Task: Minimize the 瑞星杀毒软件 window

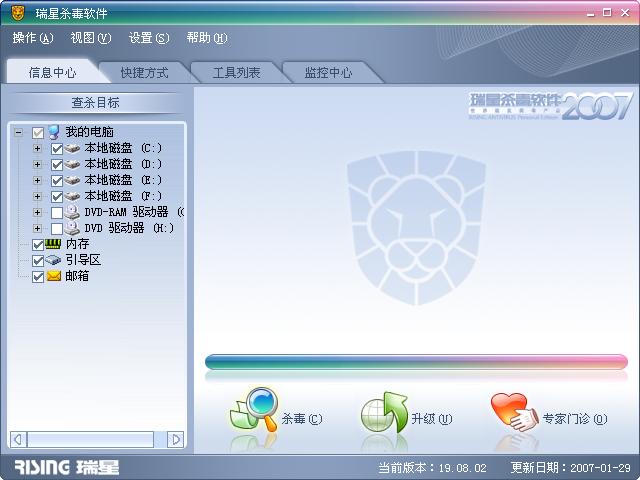Action: (x=591, y=13)
